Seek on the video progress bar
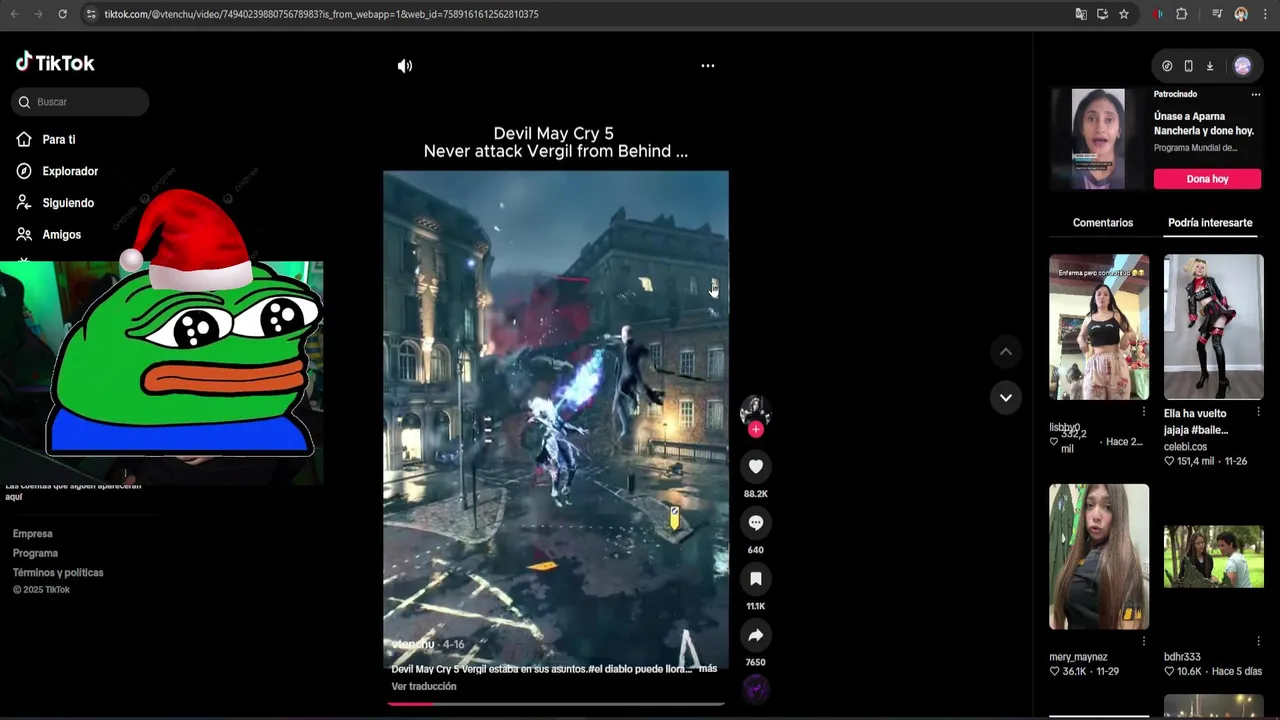The width and height of the screenshot is (1280, 720). (x=556, y=703)
